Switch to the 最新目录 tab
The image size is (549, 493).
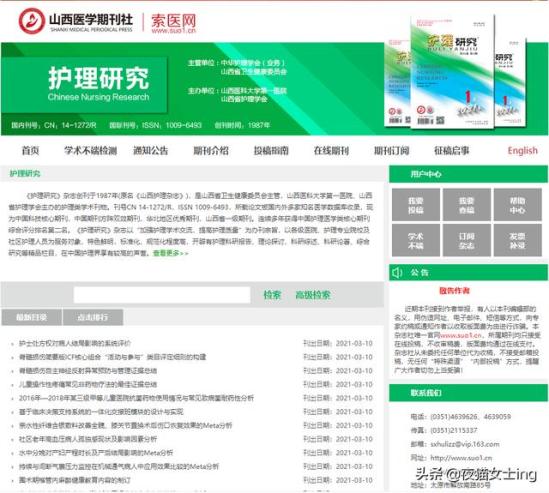click(x=32, y=317)
